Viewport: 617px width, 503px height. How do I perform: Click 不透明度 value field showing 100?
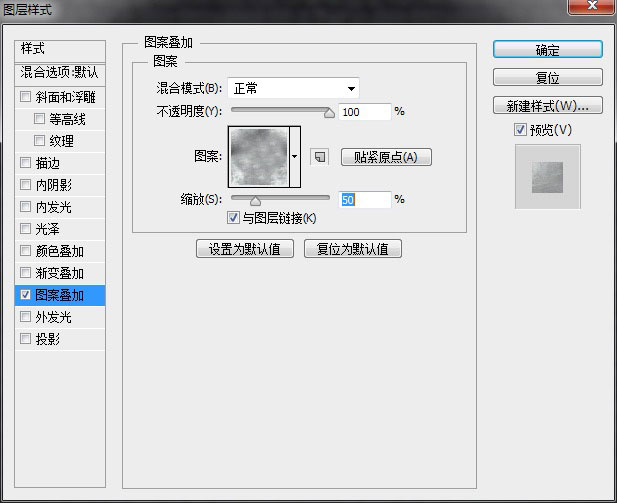coord(364,112)
